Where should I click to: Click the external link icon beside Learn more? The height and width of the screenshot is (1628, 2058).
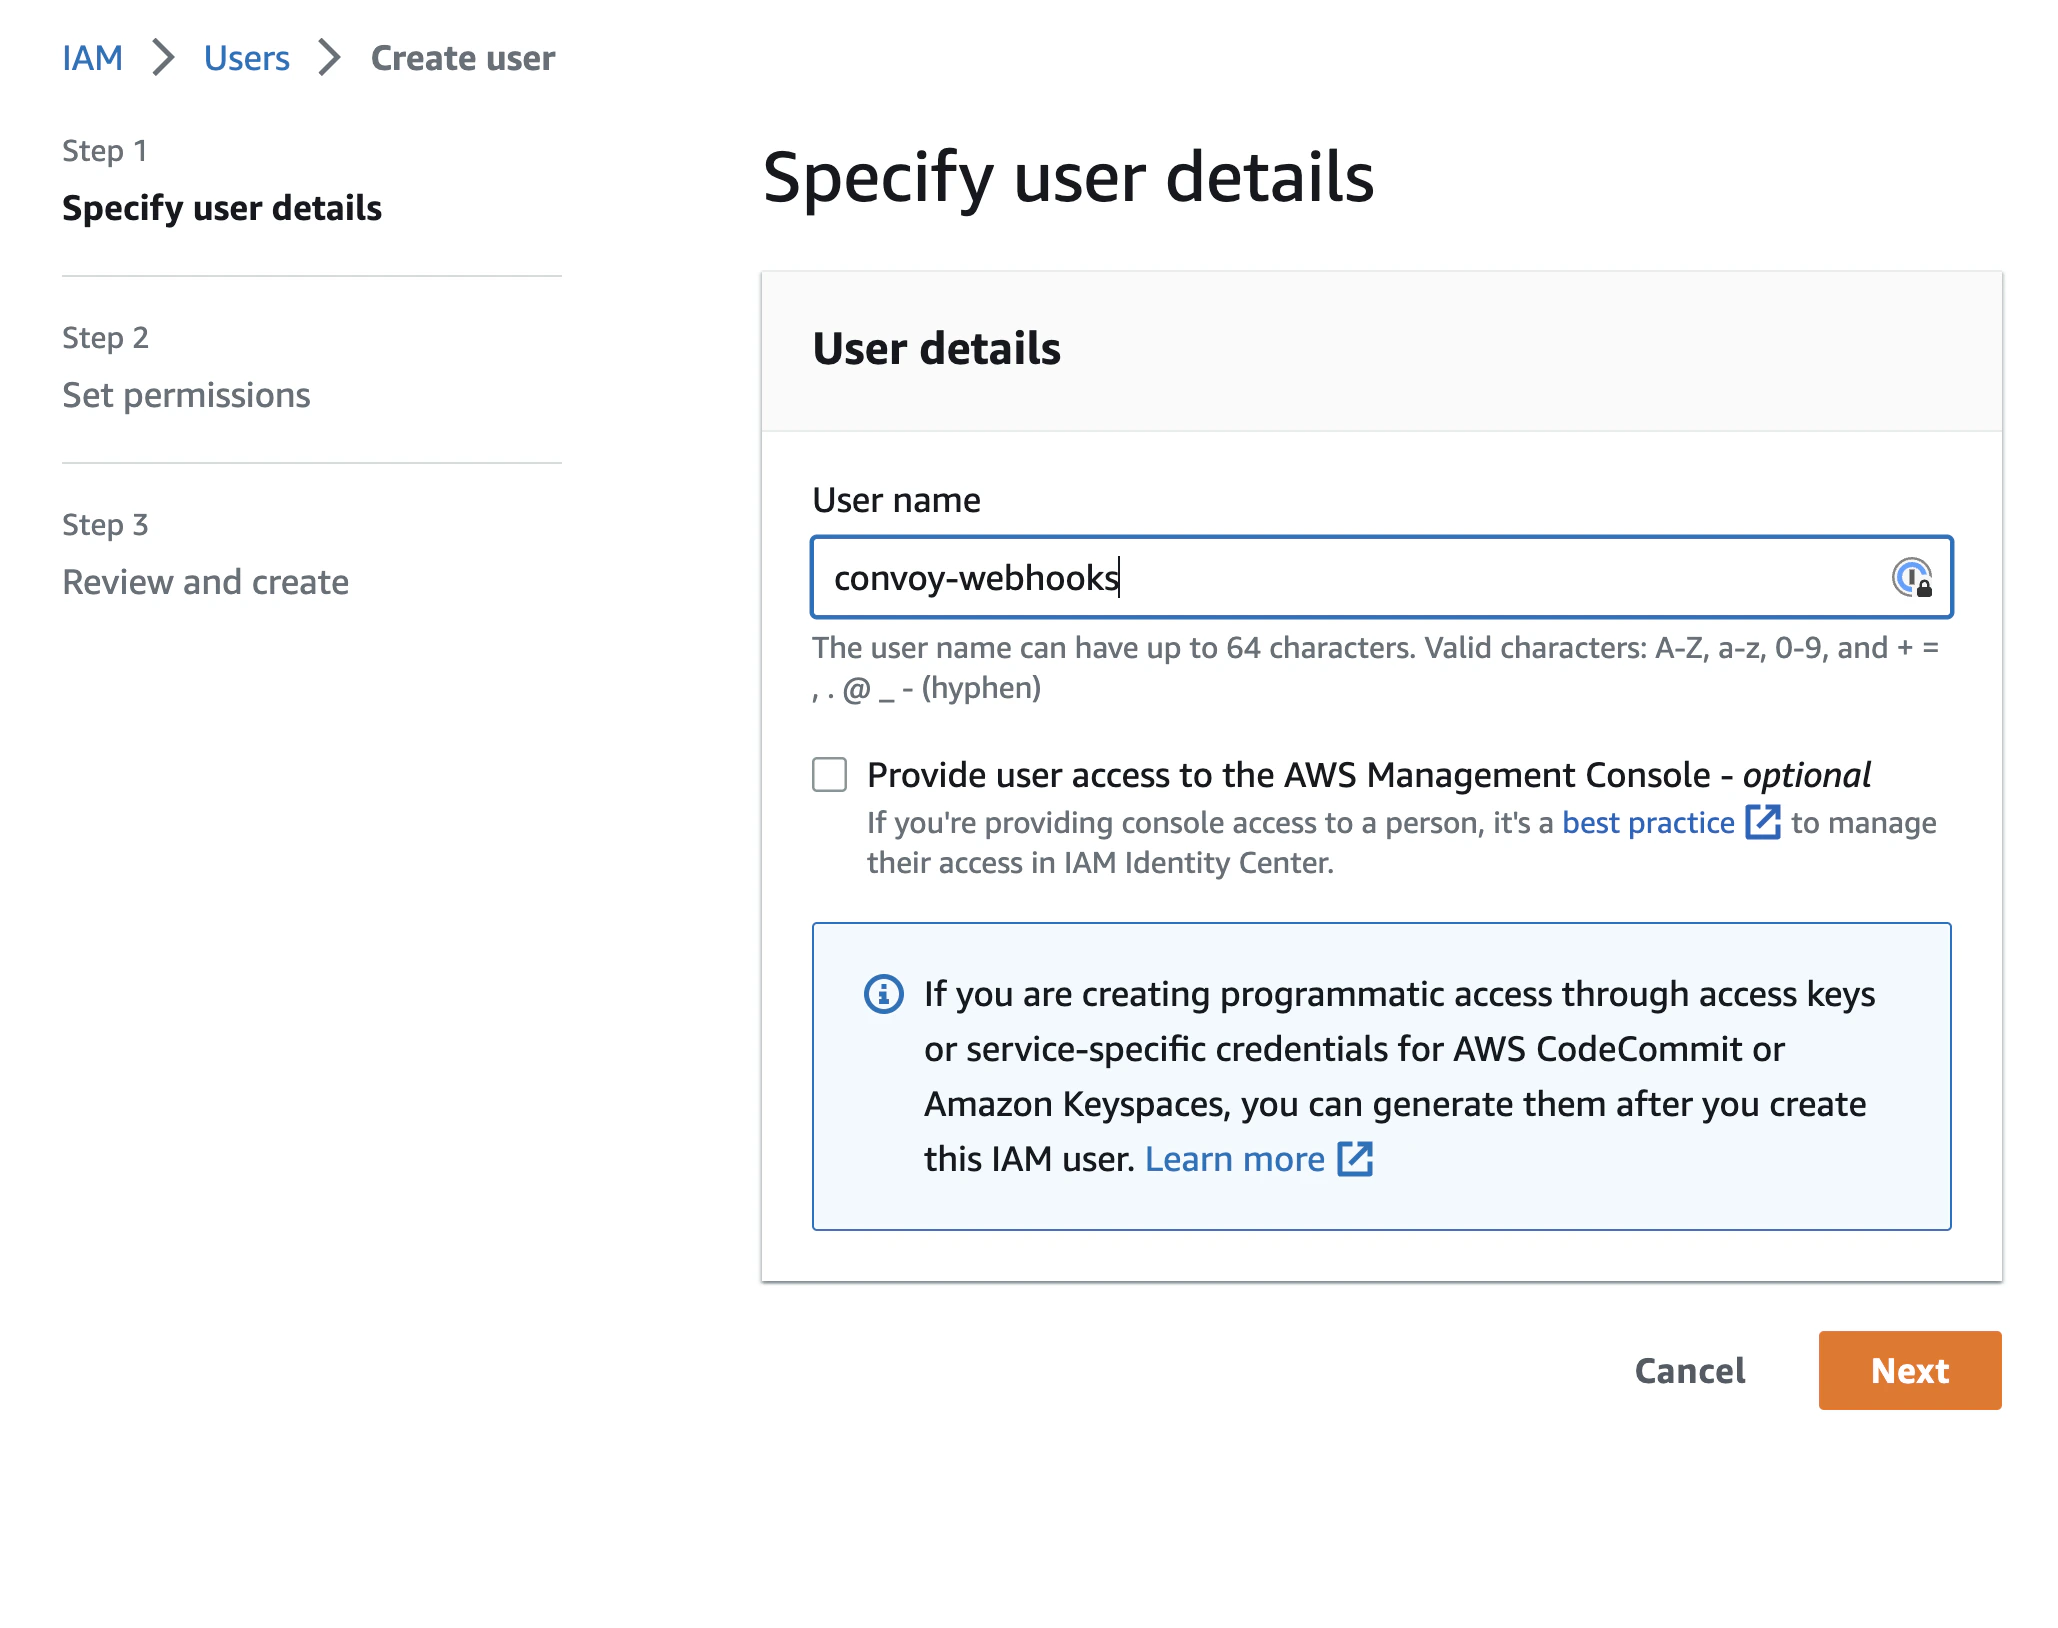(x=1356, y=1158)
